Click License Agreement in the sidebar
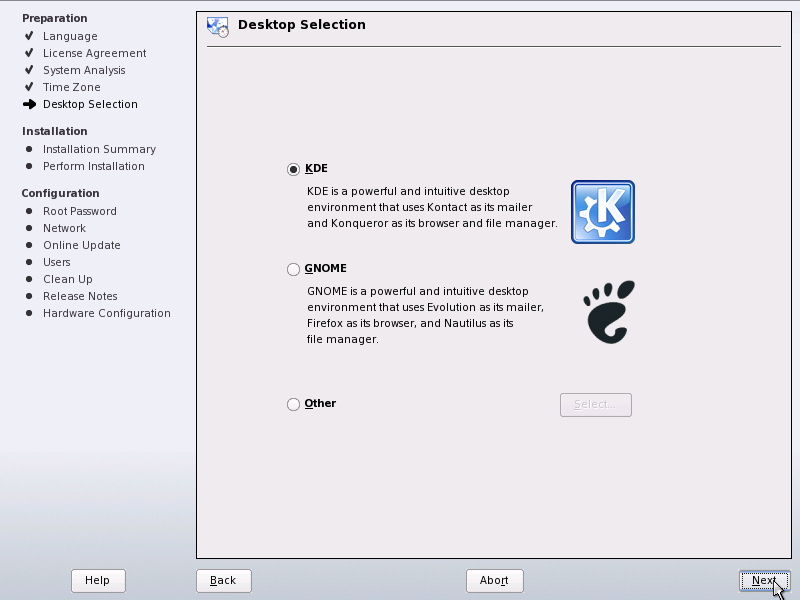 pyautogui.click(x=94, y=53)
